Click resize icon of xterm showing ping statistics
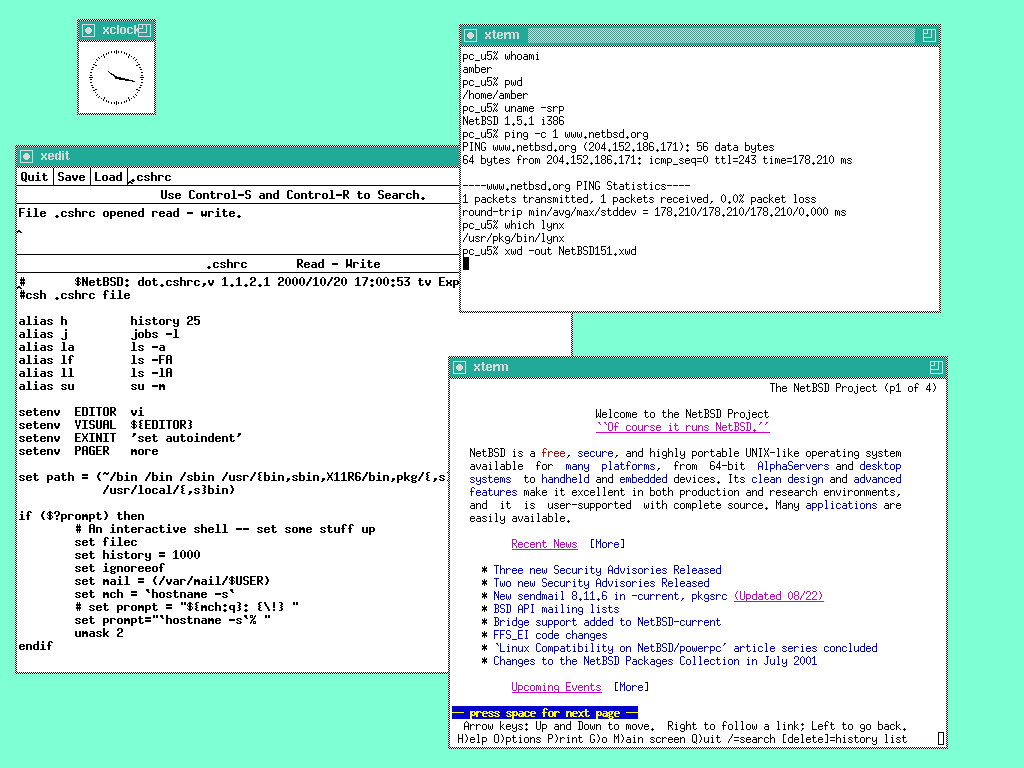 (929, 35)
